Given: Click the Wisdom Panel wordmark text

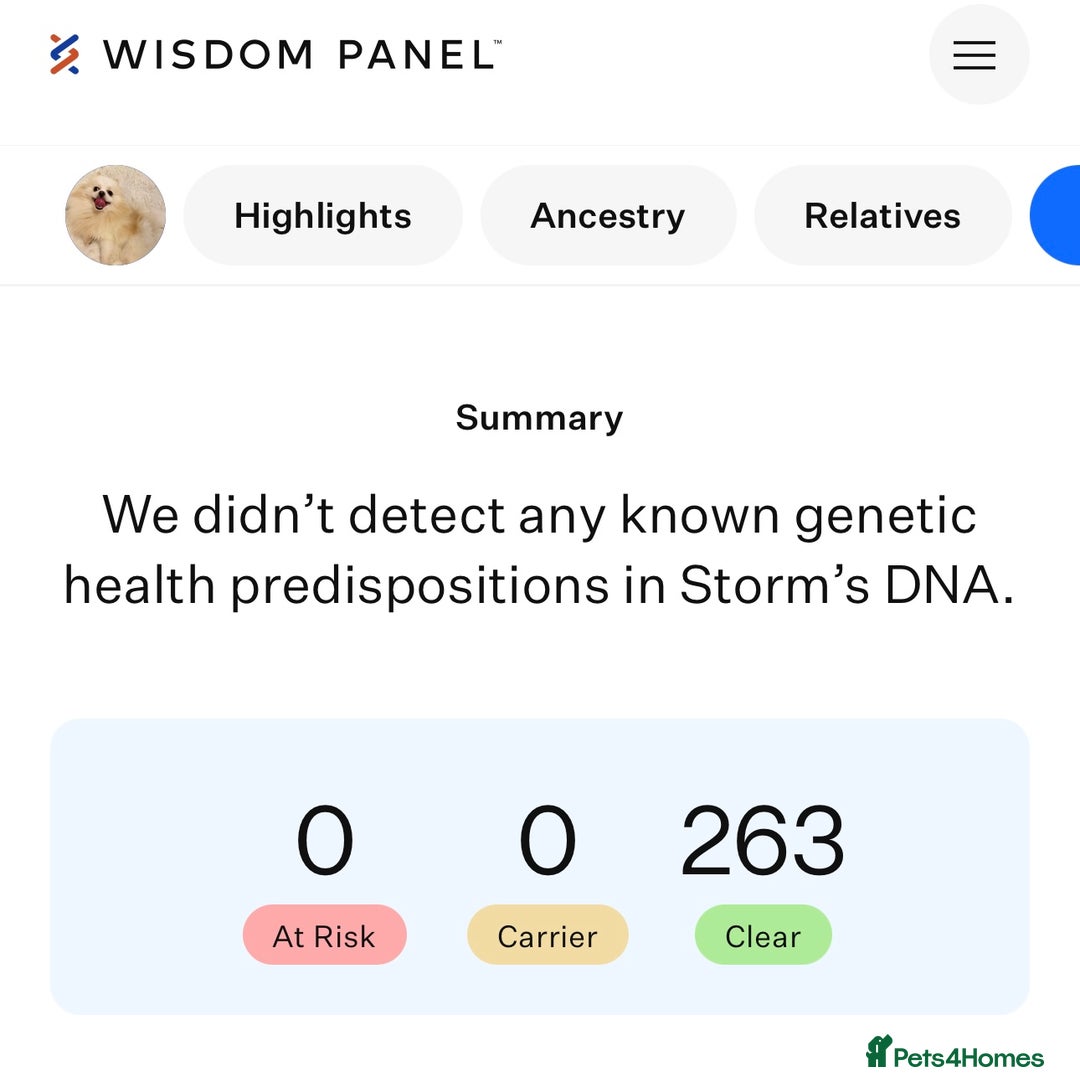Looking at the screenshot, I should pyautogui.click(x=299, y=55).
